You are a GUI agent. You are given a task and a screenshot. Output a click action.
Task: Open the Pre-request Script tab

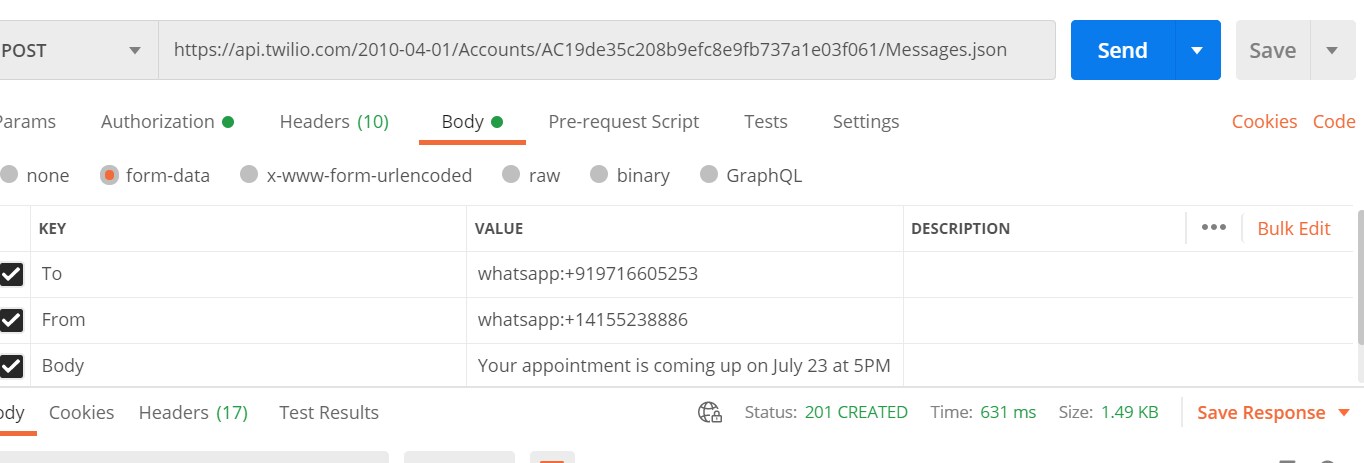pyautogui.click(x=624, y=122)
